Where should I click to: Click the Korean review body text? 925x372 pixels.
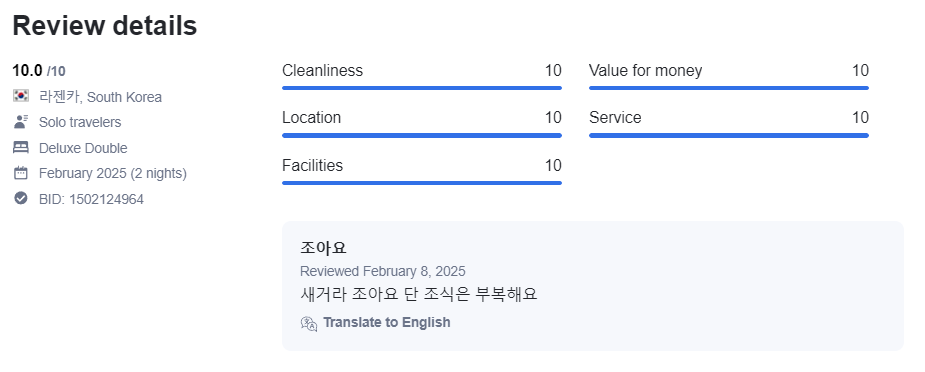[419, 294]
